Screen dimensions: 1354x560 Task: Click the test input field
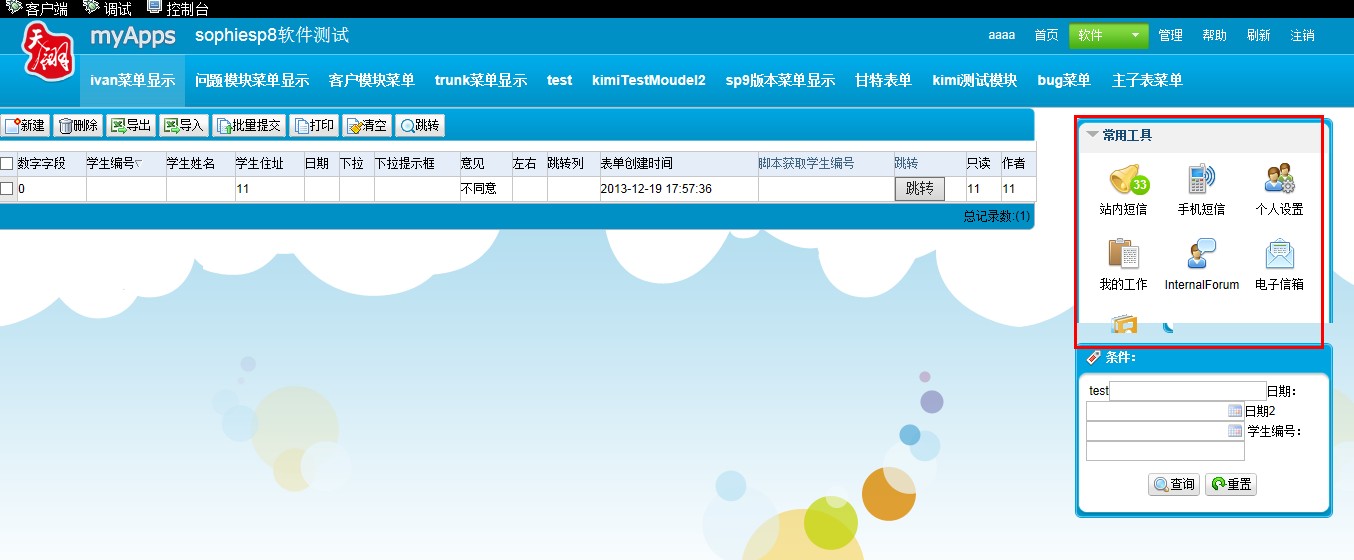point(1188,391)
